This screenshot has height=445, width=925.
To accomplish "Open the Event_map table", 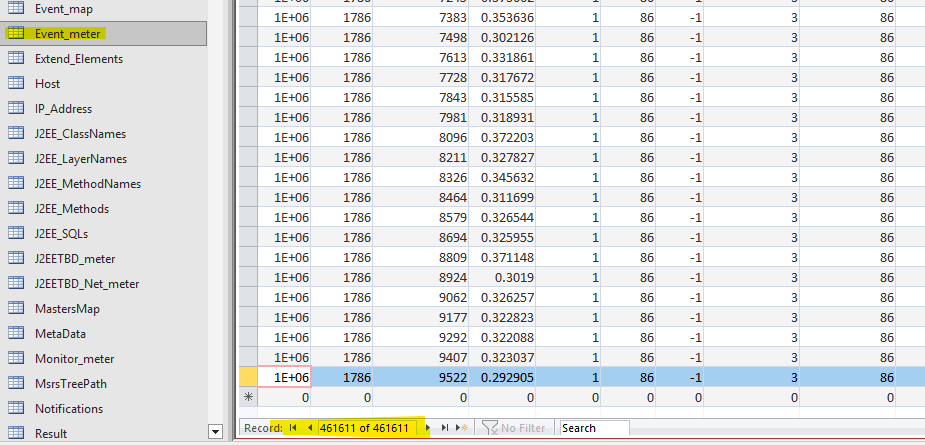I will point(104,9).
